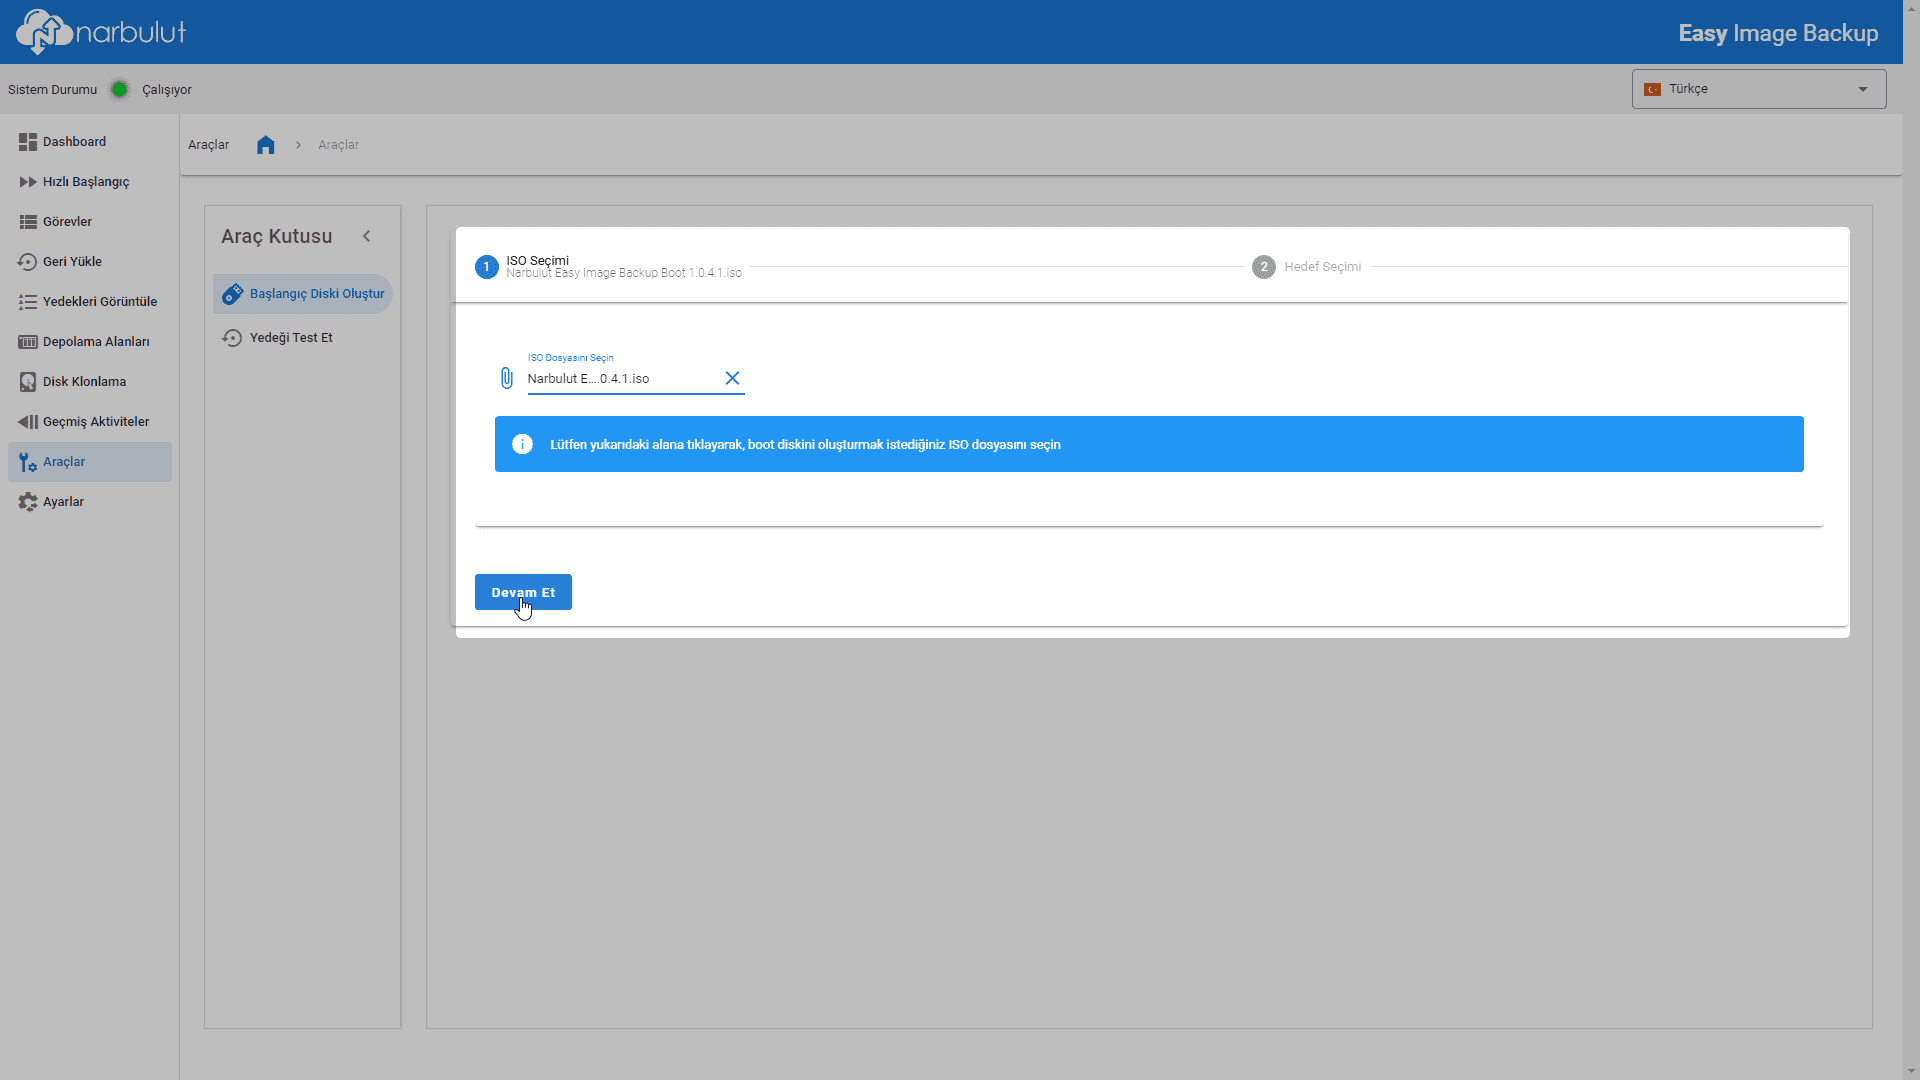Click the Araçlar breadcrumb link
The image size is (1920, 1080).
338,145
